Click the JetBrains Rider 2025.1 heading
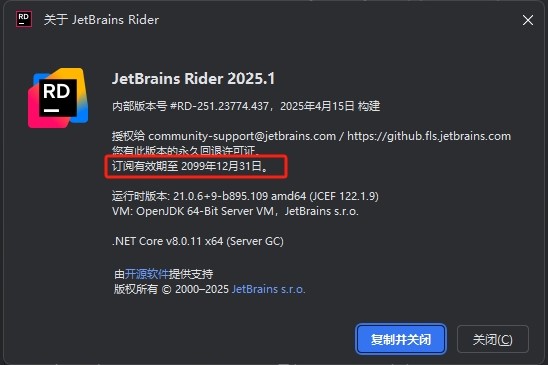Screen dimensions: 548x365 [x=193, y=78]
